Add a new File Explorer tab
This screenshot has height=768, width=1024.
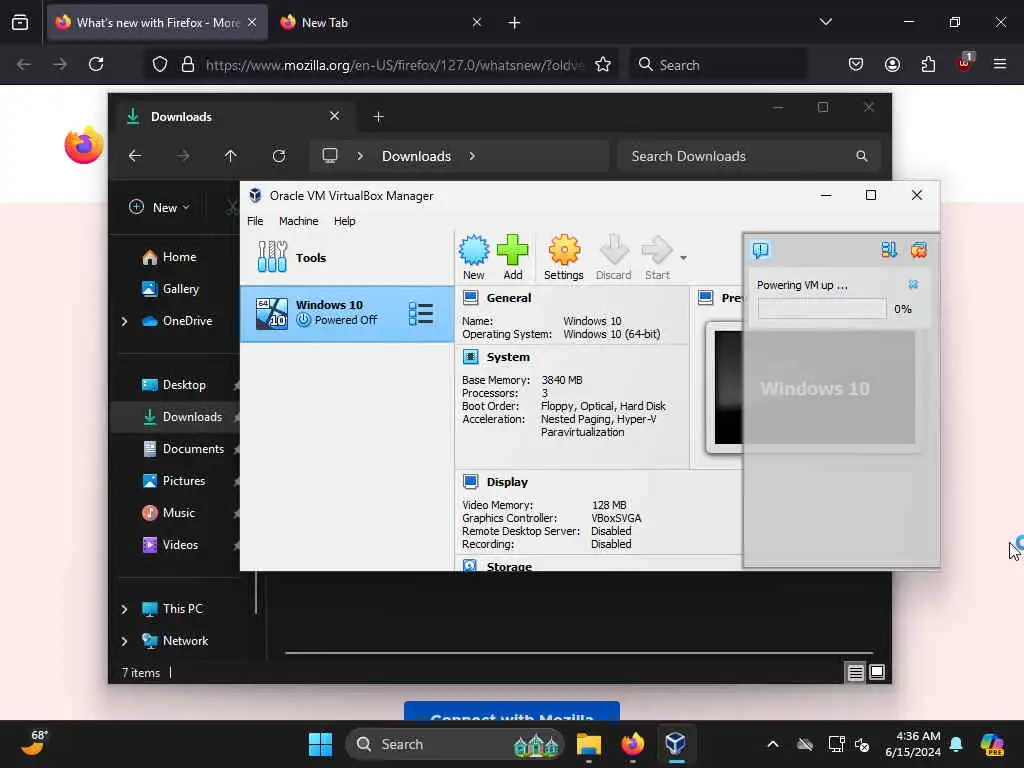point(378,116)
